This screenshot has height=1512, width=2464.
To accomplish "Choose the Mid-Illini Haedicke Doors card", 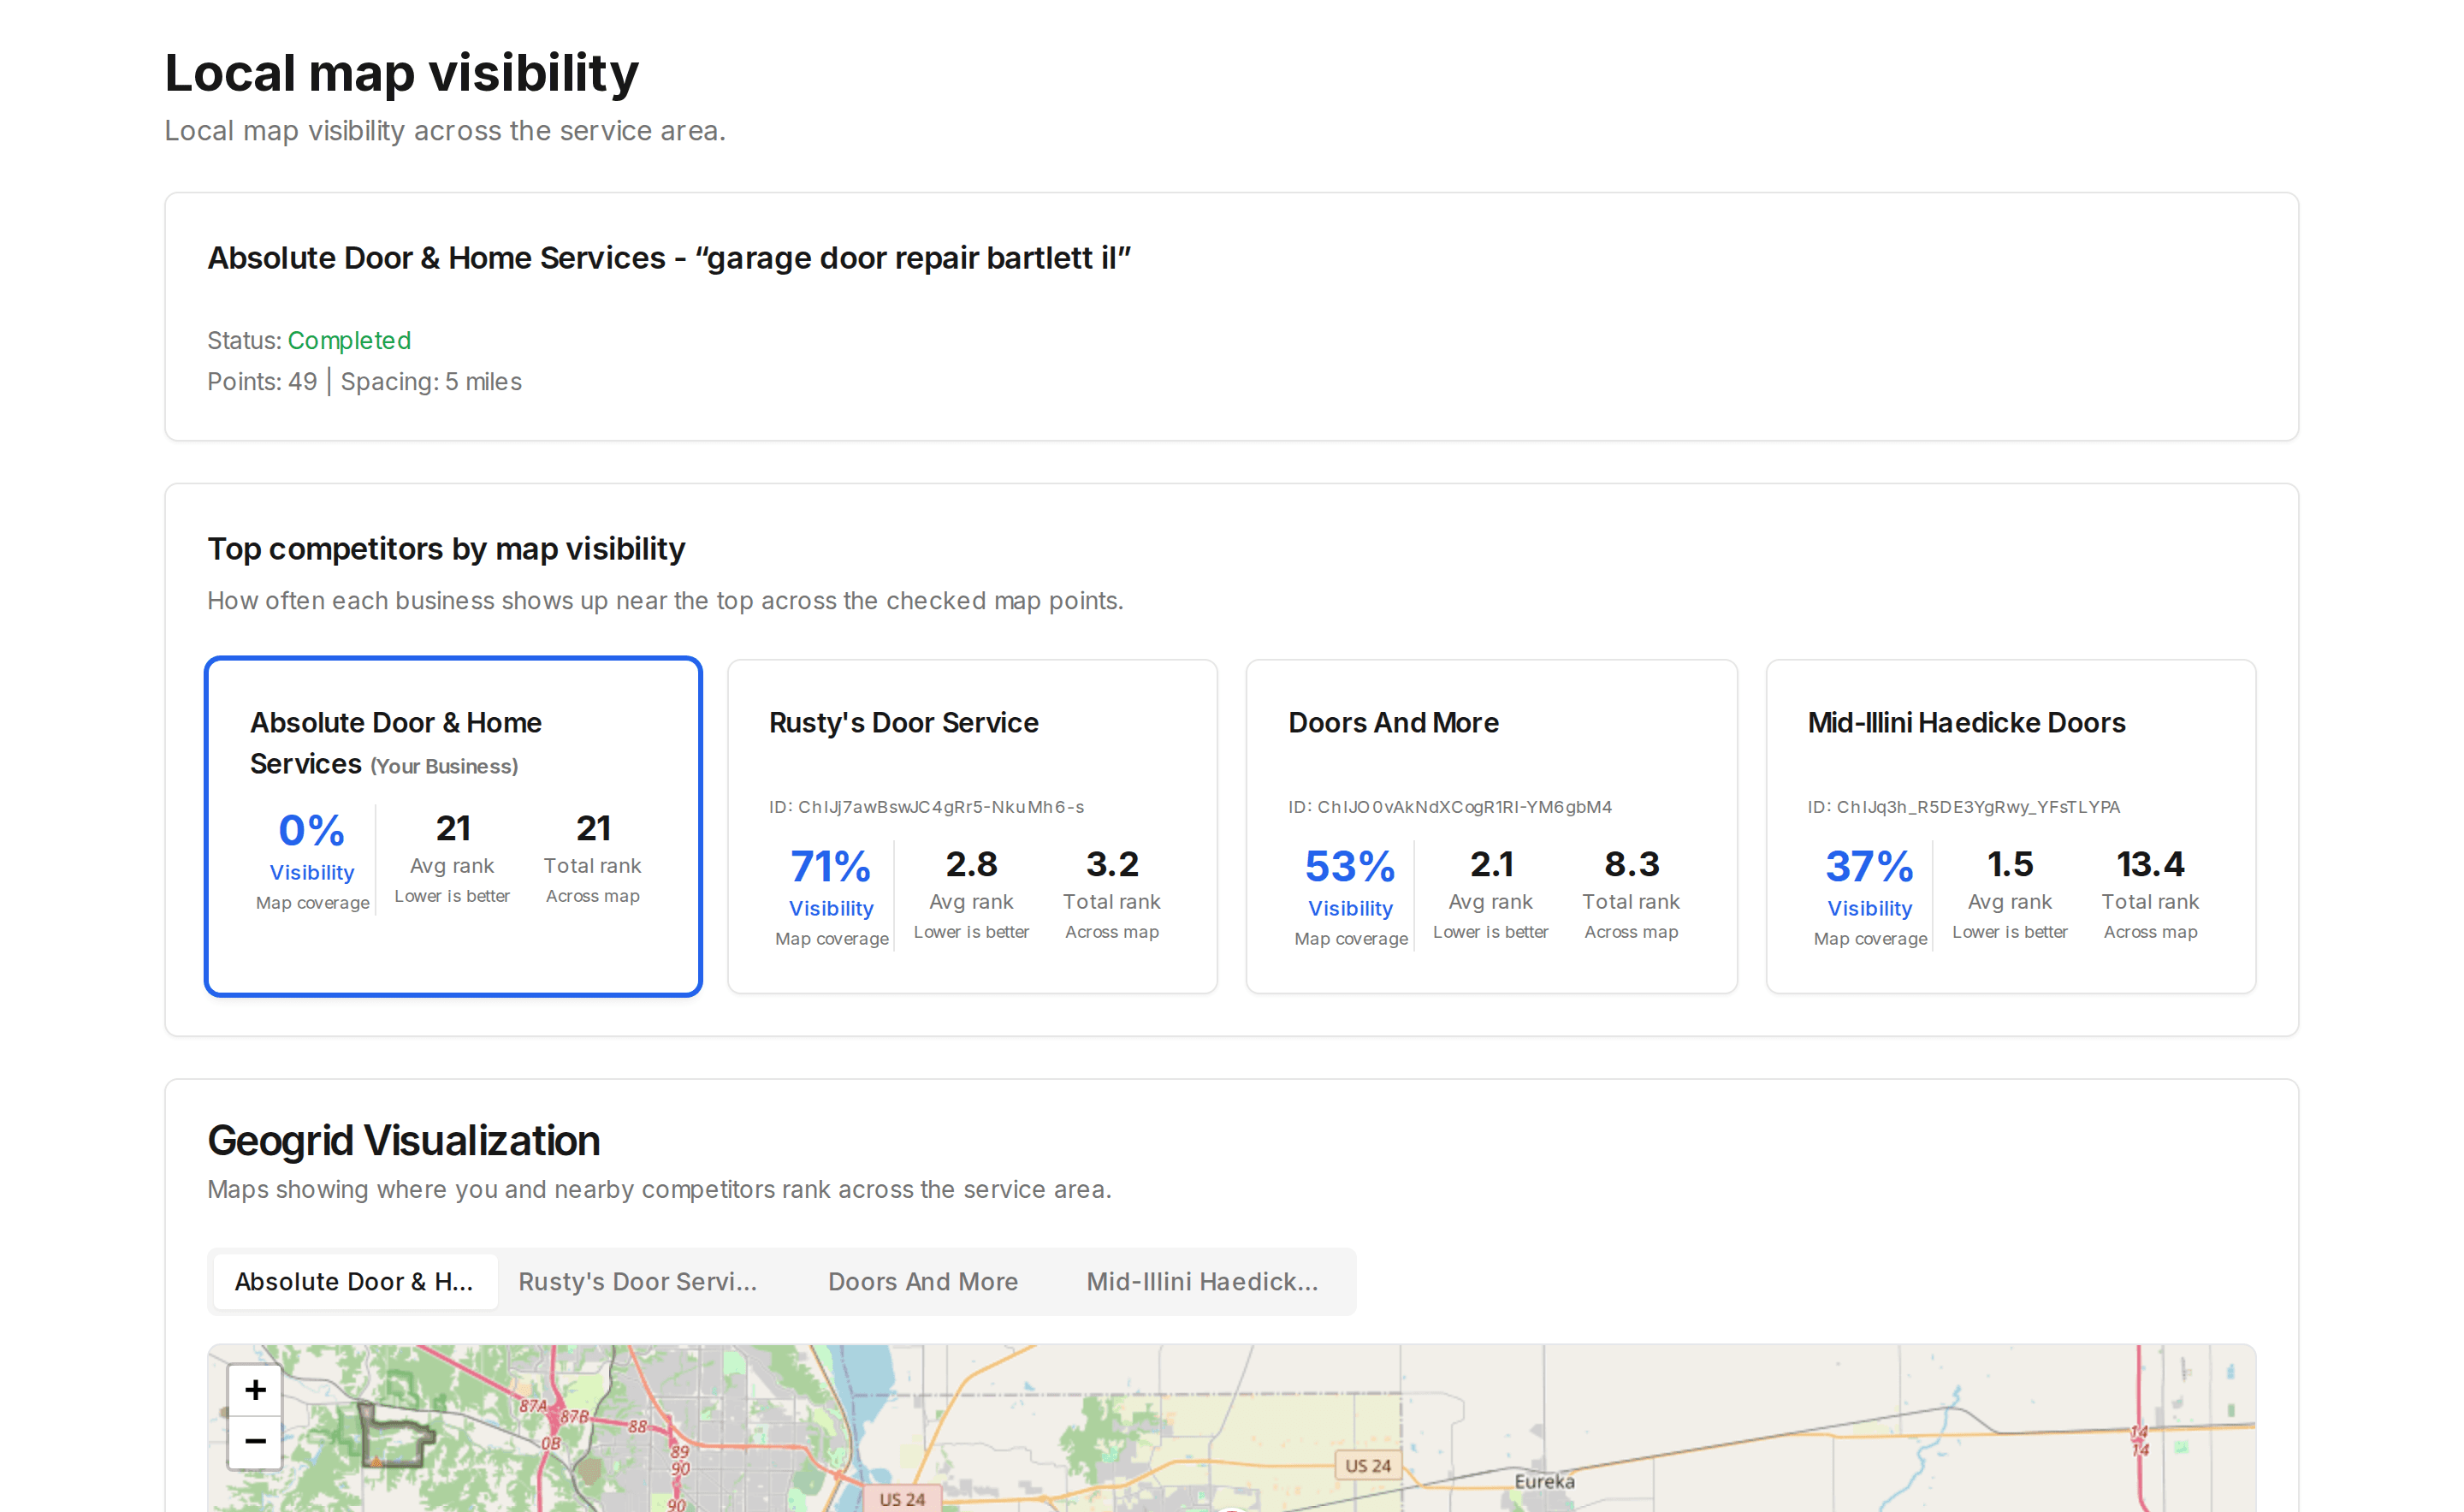I will (x=2010, y=826).
